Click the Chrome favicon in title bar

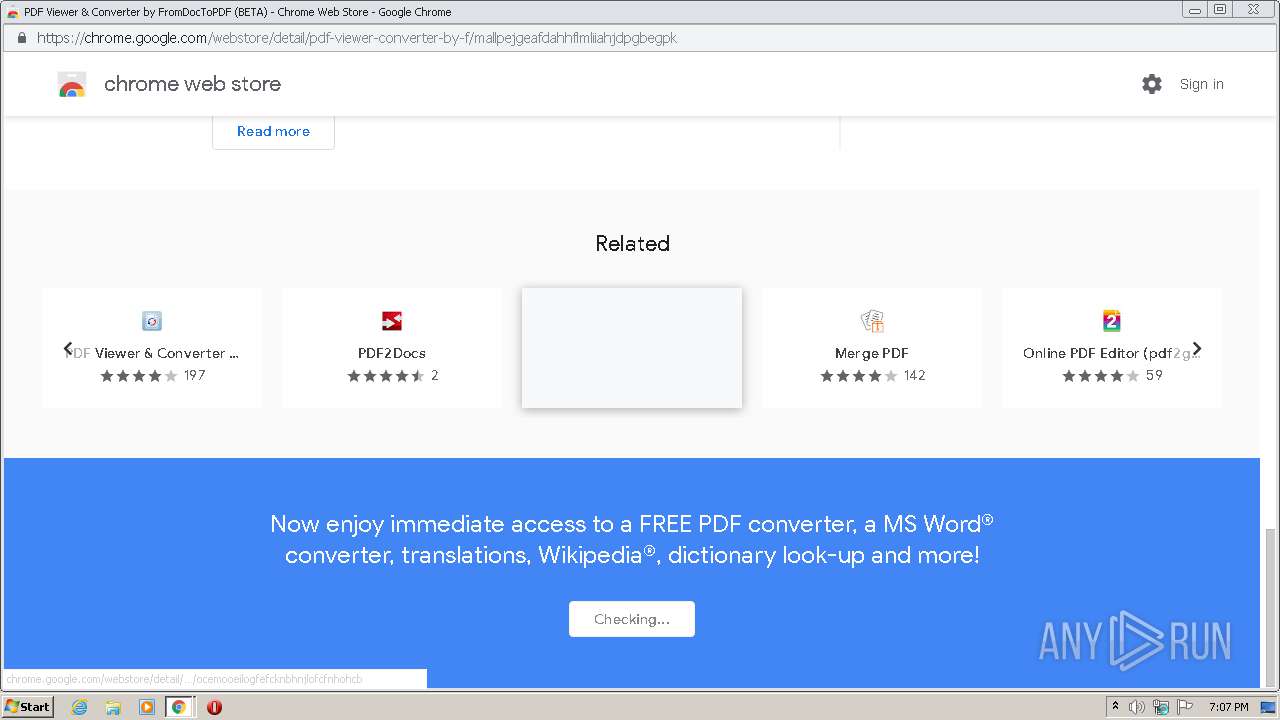coord(13,12)
